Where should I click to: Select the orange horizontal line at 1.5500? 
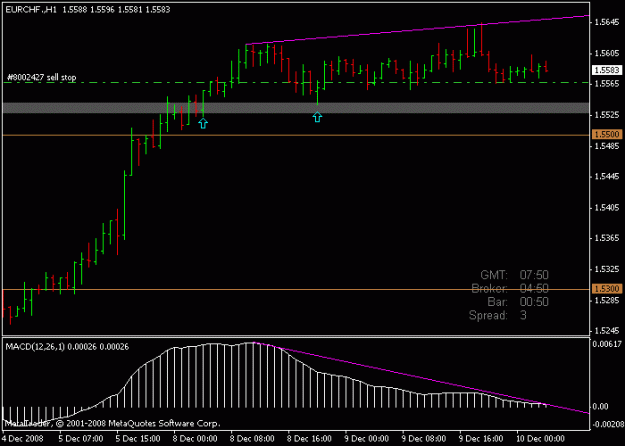pos(296,136)
